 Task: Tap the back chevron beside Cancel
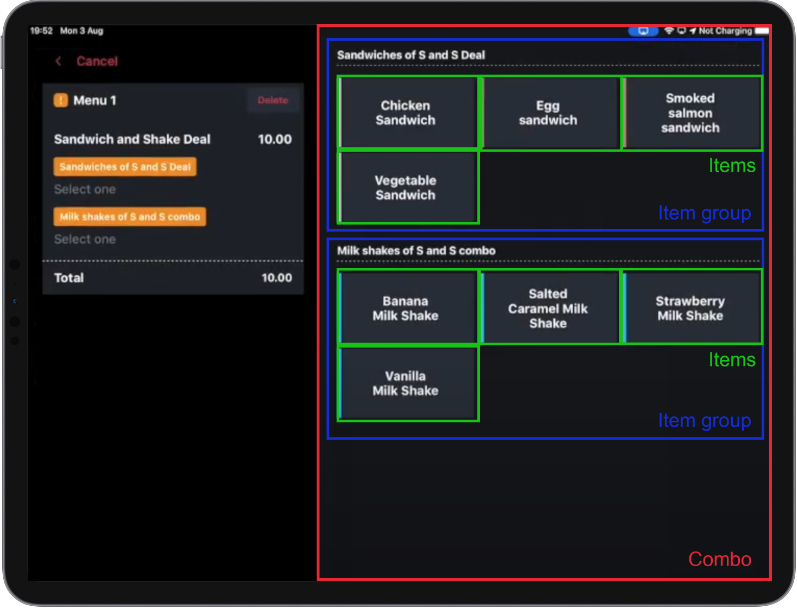pos(59,62)
